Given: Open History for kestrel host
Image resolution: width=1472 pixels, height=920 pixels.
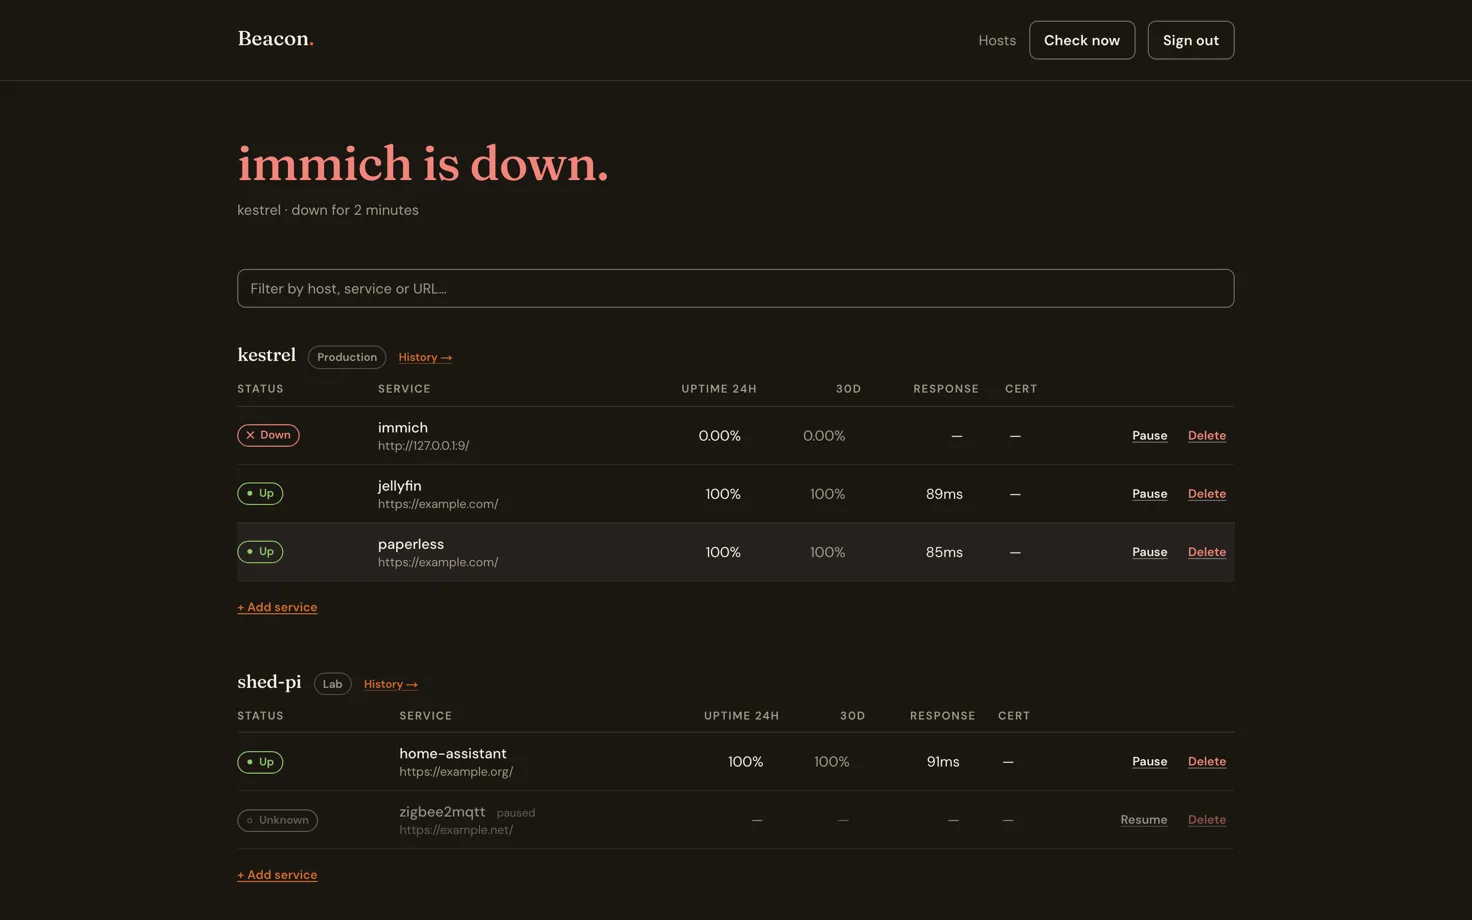Looking at the screenshot, I should (425, 357).
